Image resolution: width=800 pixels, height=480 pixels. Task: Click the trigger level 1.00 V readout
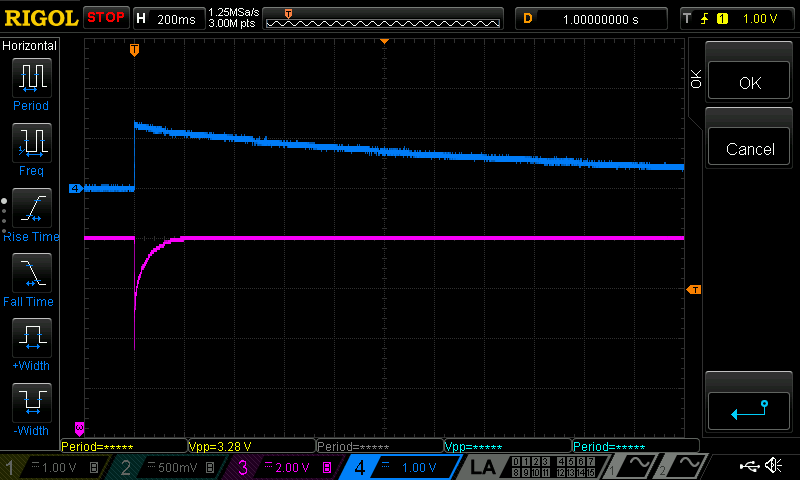(x=760, y=19)
